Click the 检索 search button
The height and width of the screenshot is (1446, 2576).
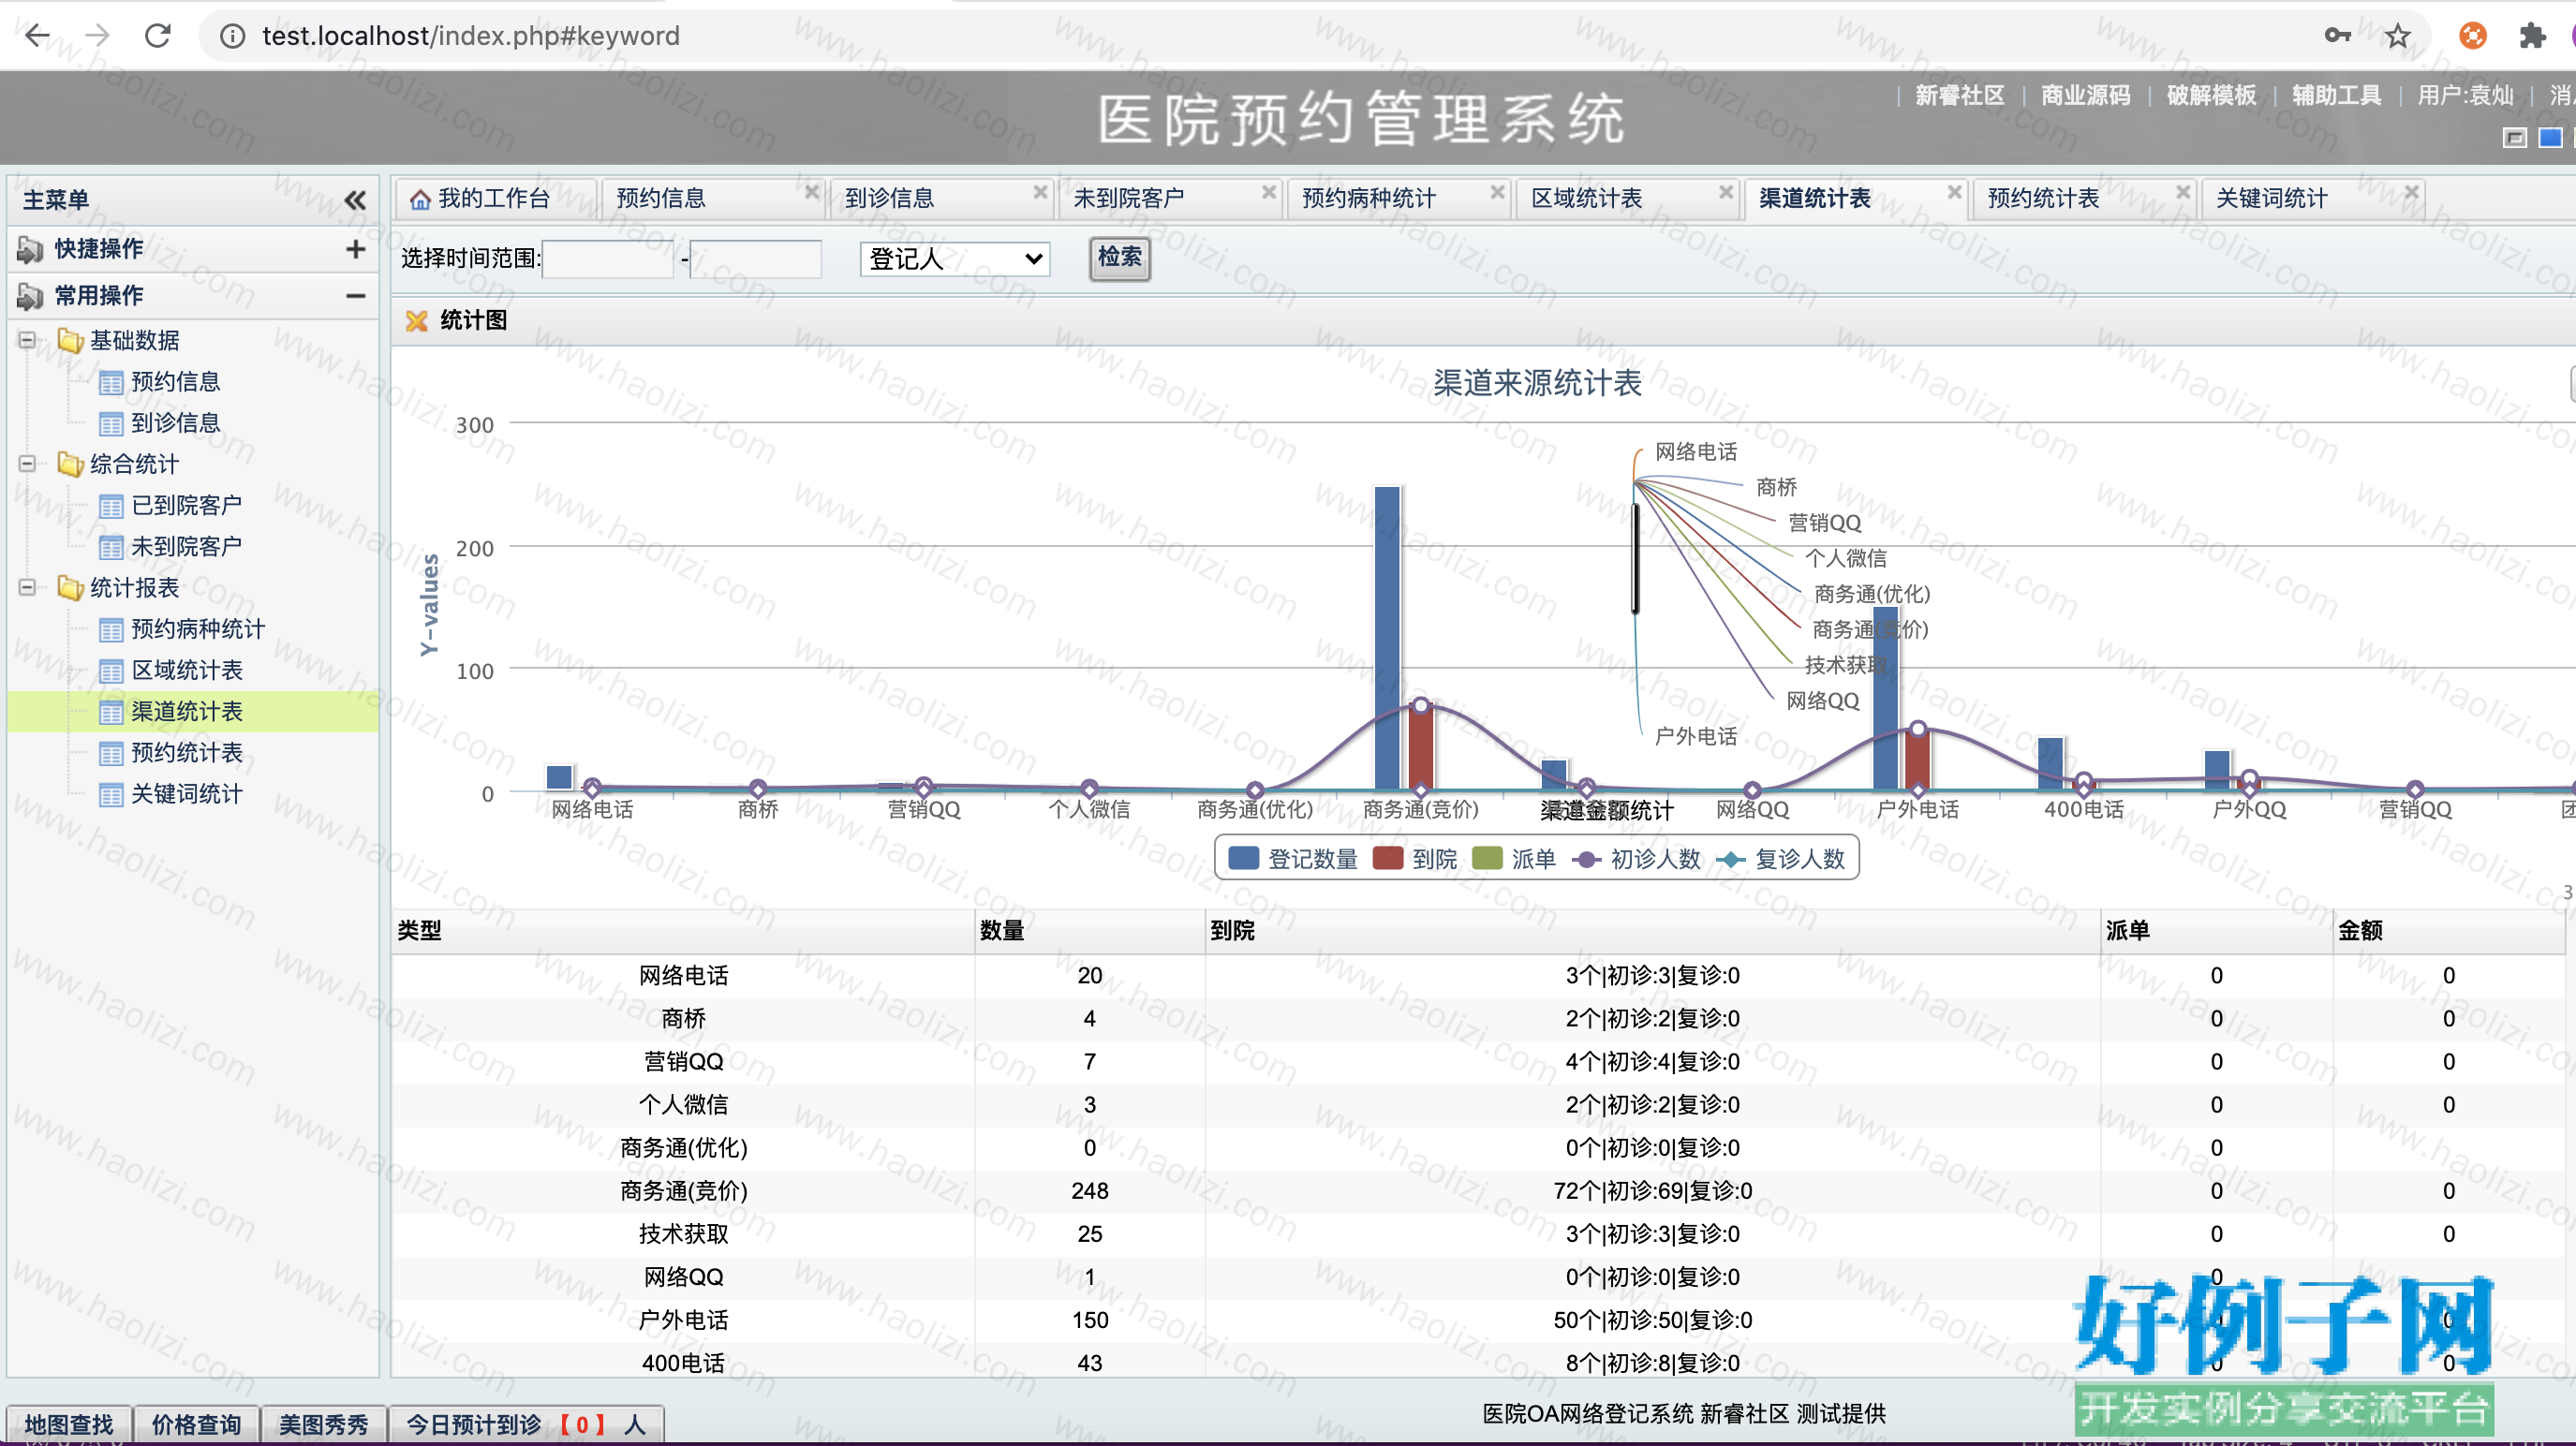(1119, 258)
